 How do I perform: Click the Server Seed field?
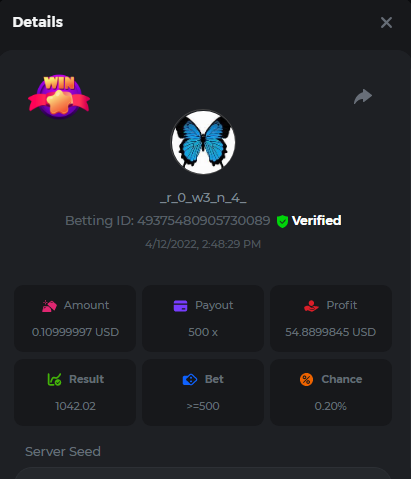click(203, 473)
